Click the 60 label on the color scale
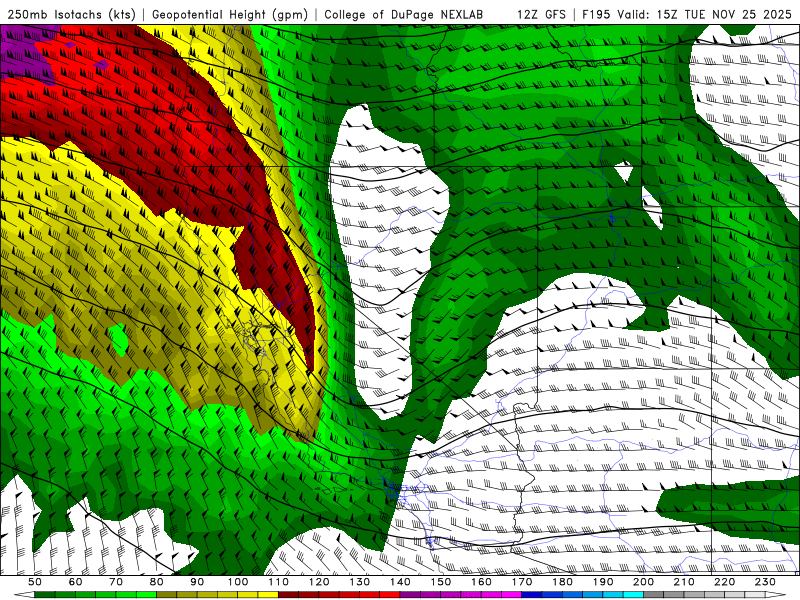800x600 pixels. [x=75, y=582]
